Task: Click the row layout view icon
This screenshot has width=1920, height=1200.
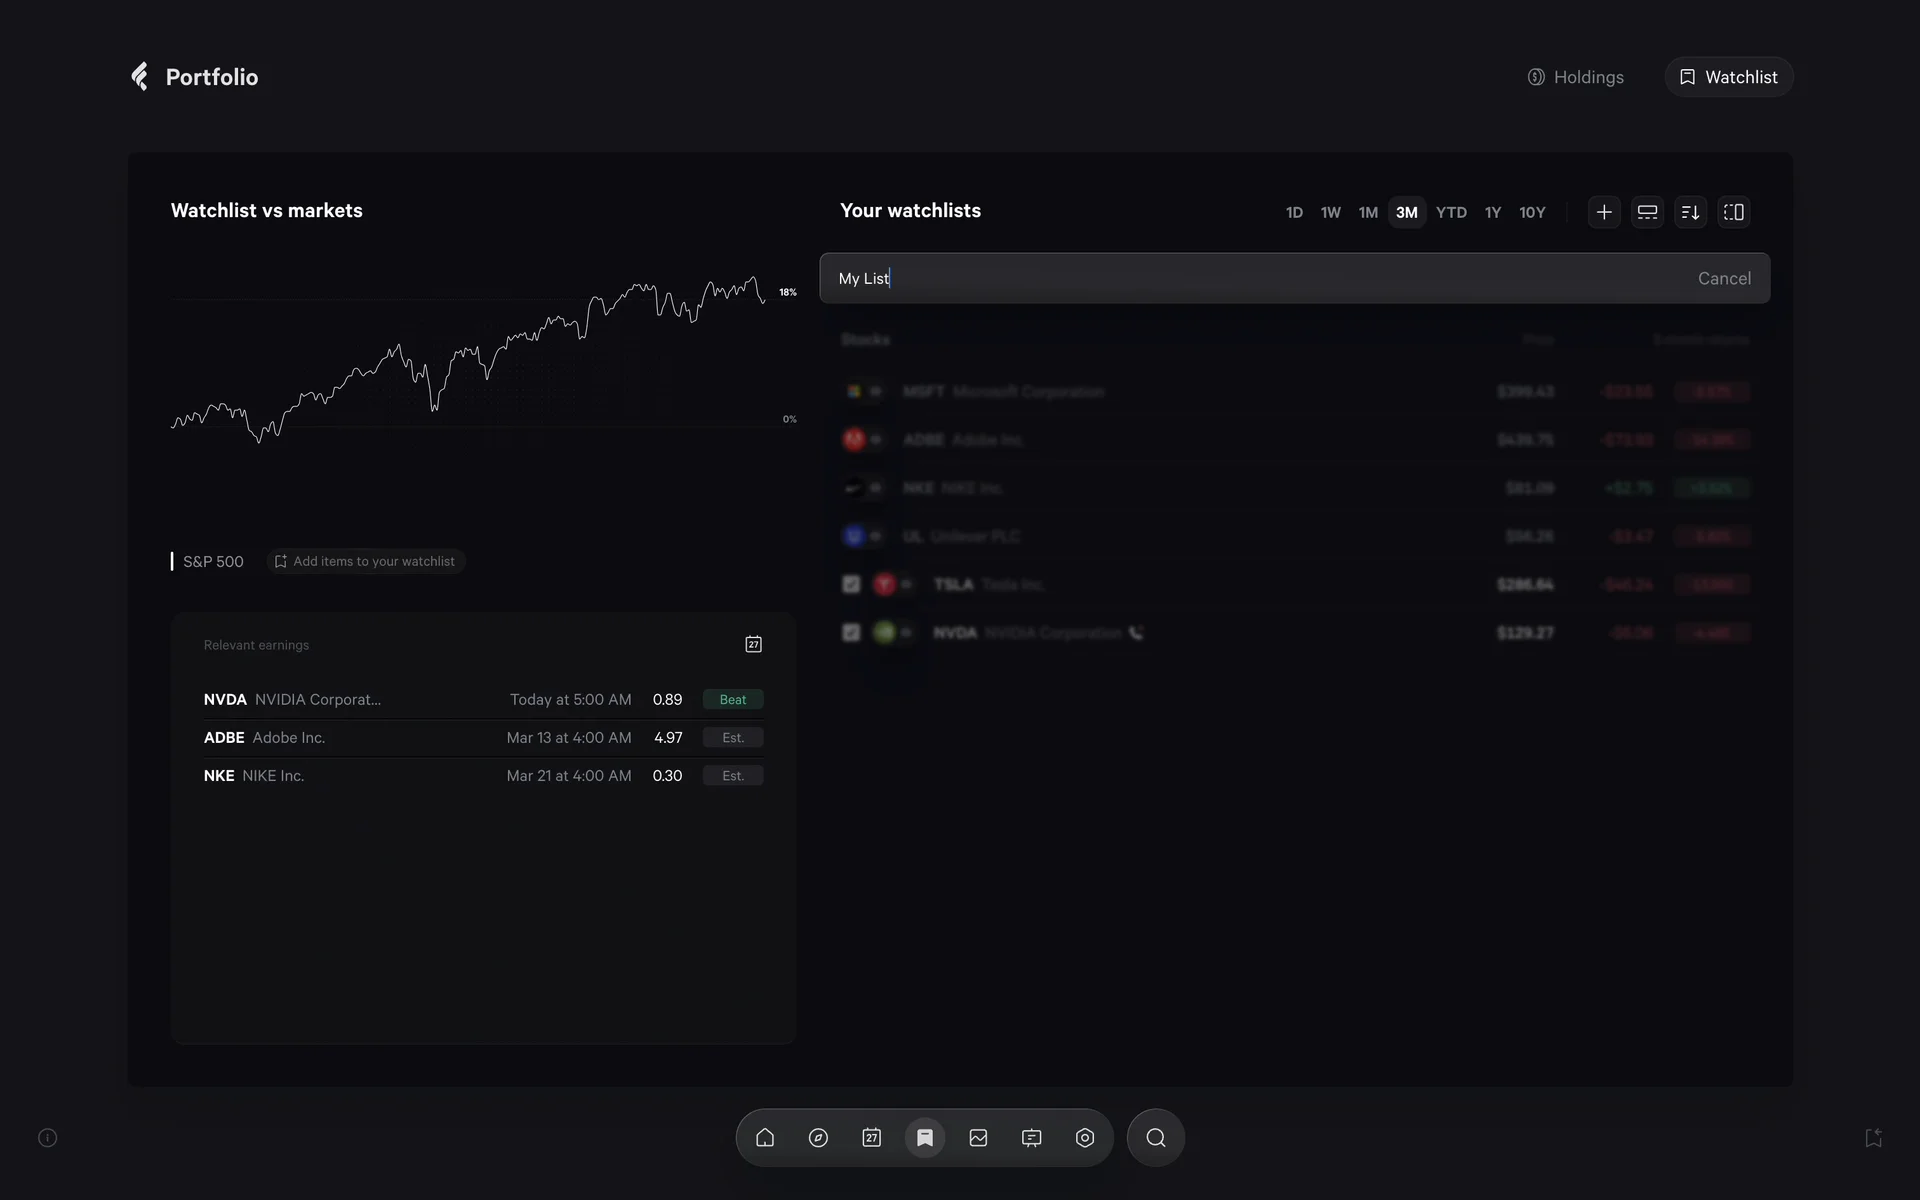Action: 1647,212
